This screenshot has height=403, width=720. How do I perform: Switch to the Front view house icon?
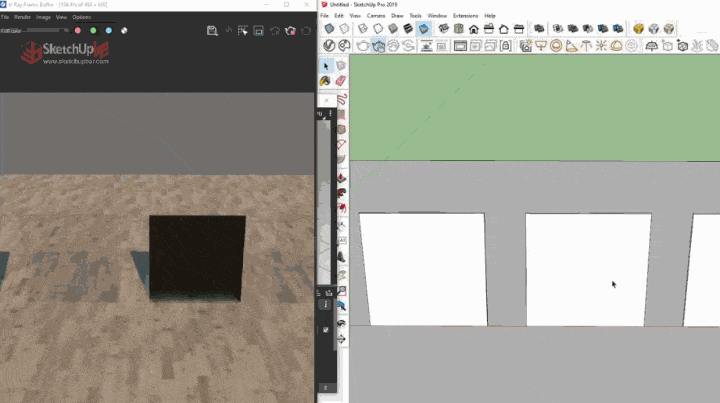click(x=474, y=29)
